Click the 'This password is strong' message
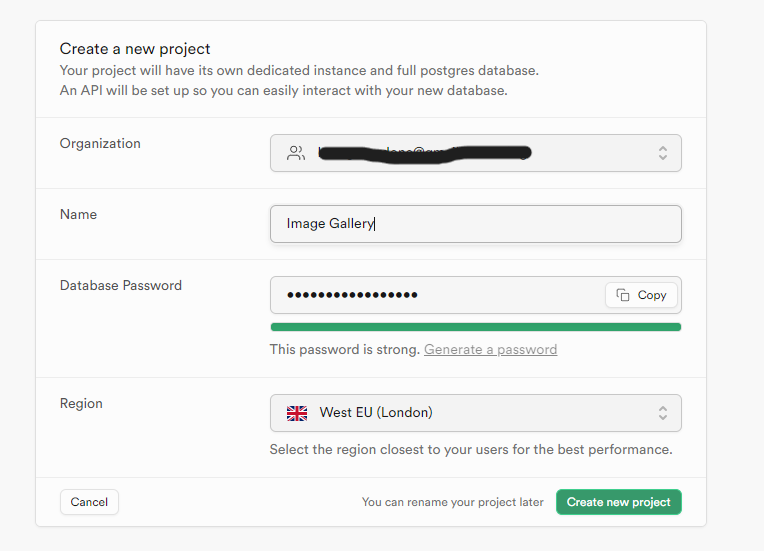Image resolution: width=764 pixels, height=551 pixels. tap(344, 349)
